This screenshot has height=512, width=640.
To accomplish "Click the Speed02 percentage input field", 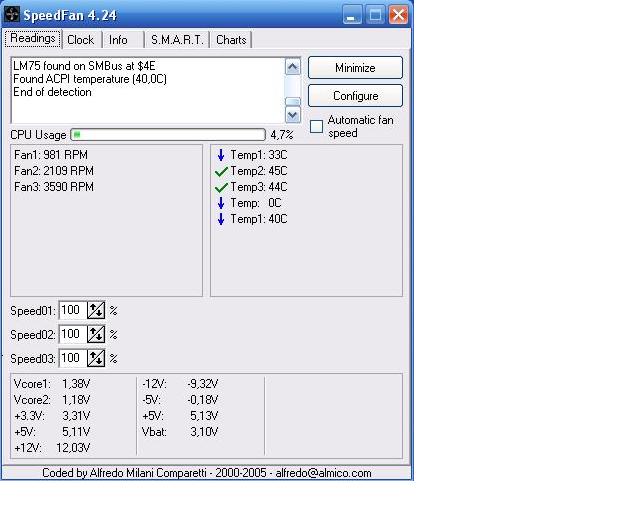I will (73, 334).
